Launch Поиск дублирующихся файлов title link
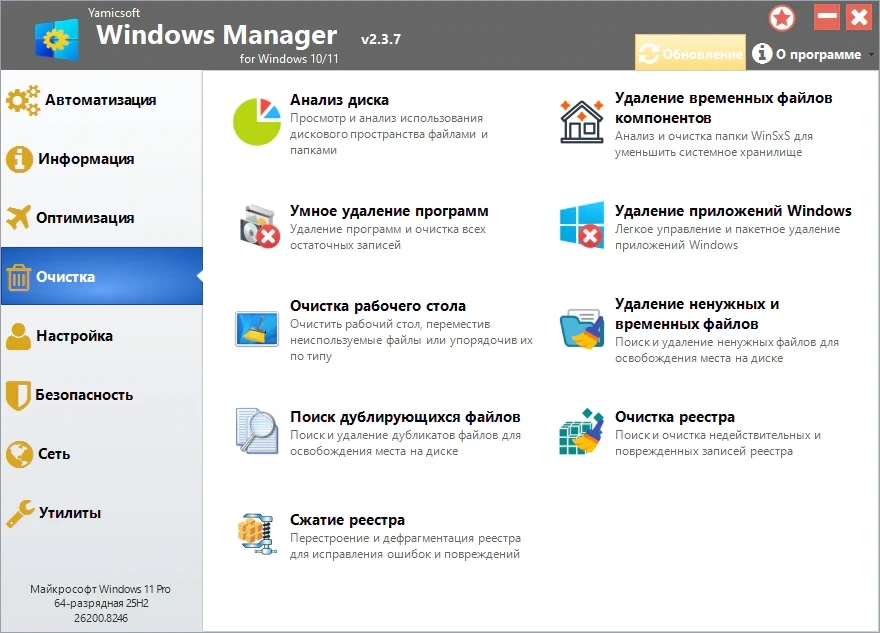The image size is (880, 633). (405, 417)
